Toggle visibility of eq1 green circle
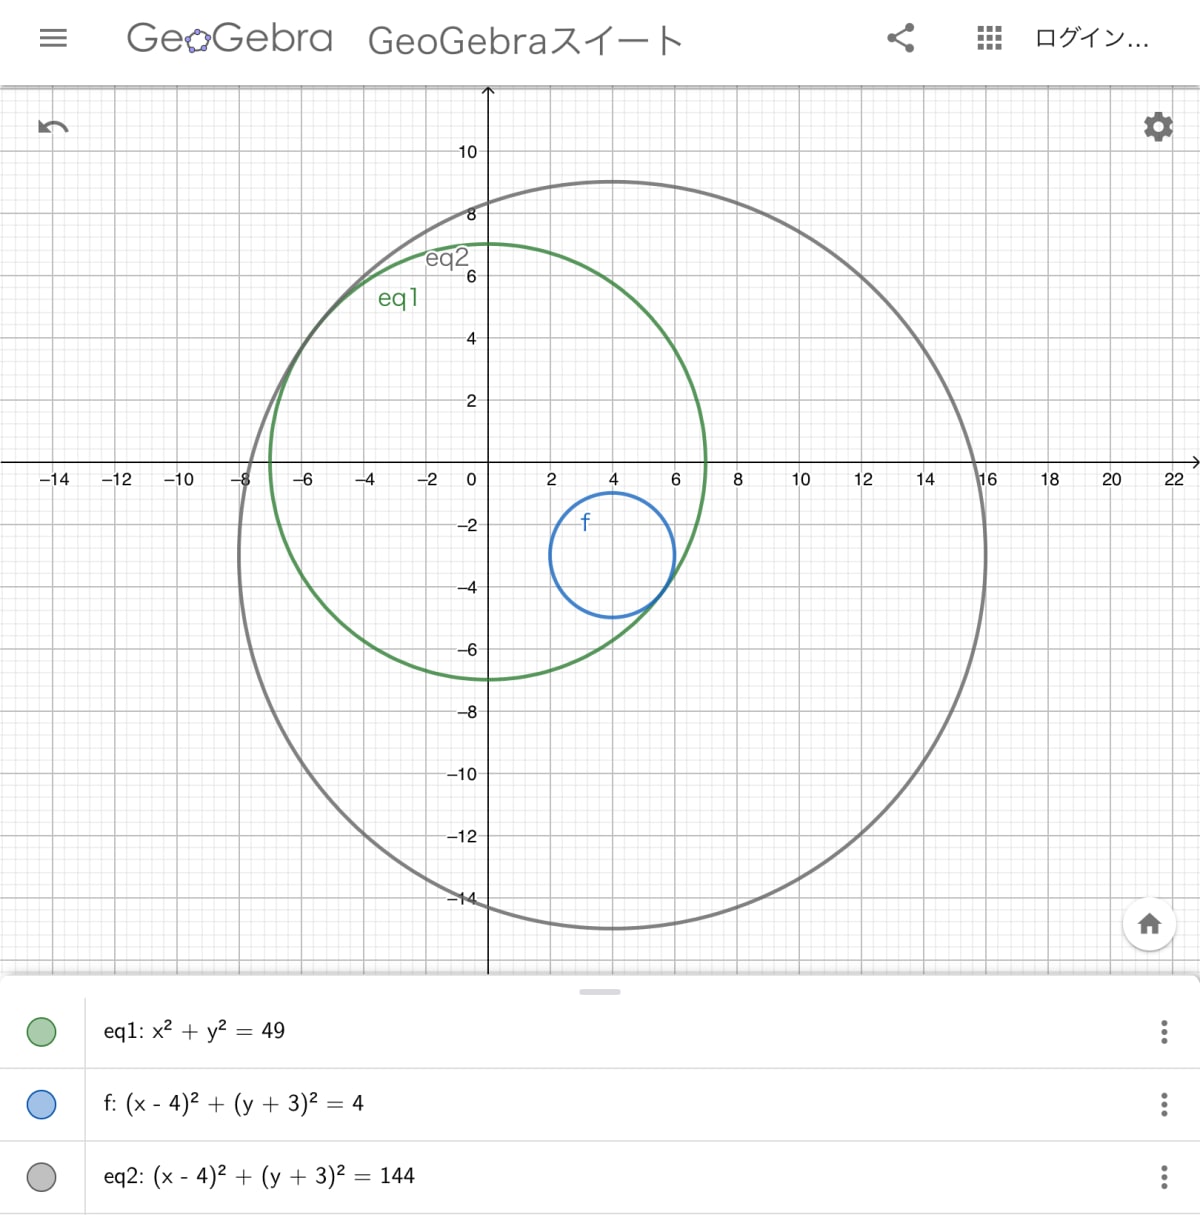Viewport: 1200px width, 1215px height. (41, 1032)
